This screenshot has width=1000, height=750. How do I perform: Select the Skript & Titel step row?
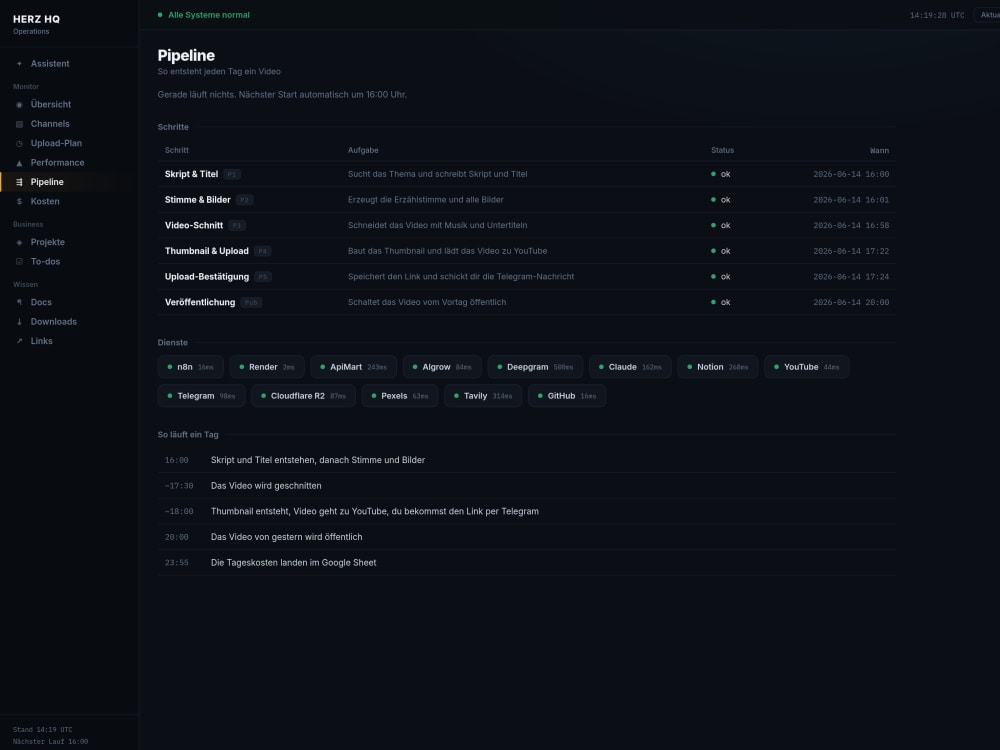[x=526, y=174]
